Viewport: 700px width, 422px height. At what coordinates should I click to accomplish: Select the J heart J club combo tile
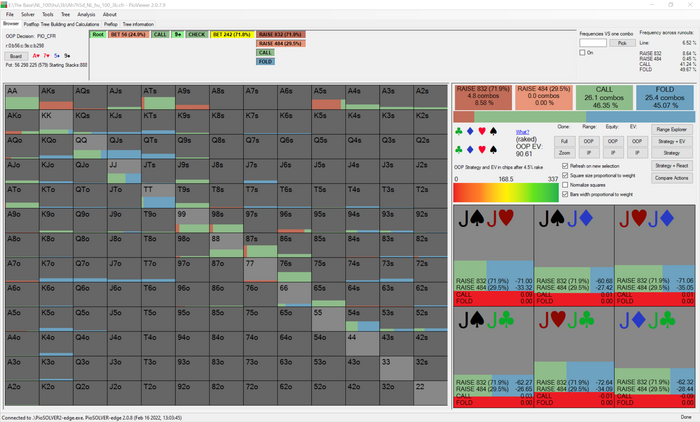pos(574,357)
